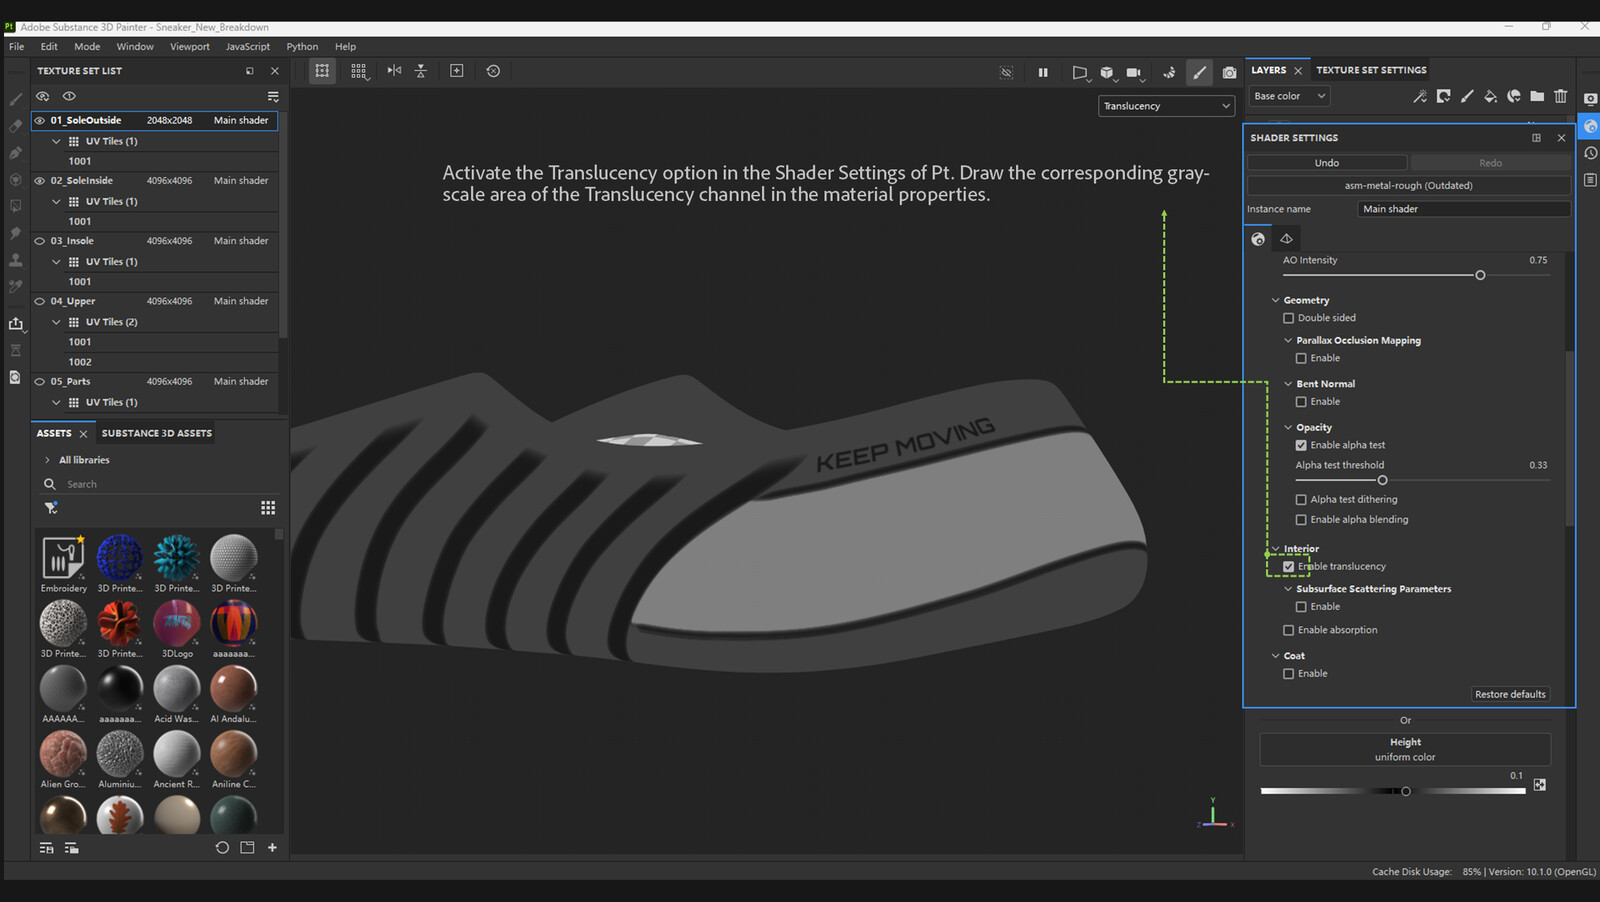Open the export textures icon in left toolbar
The height and width of the screenshot is (902, 1600).
pos(16,324)
